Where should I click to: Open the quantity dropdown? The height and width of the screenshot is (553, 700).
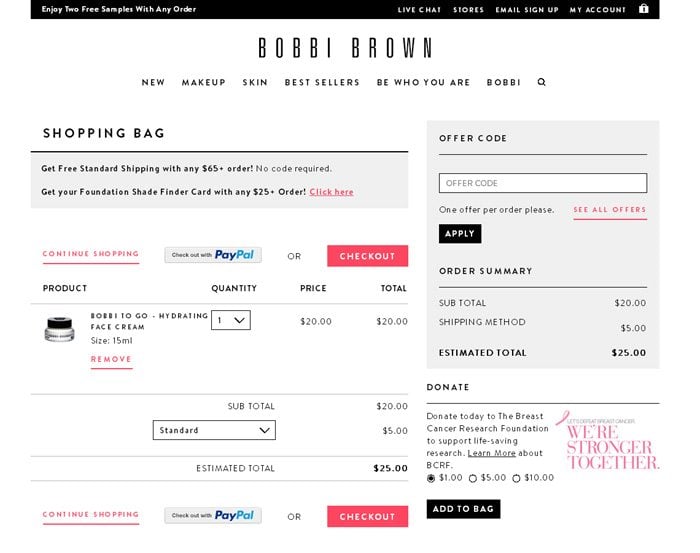pos(230,320)
